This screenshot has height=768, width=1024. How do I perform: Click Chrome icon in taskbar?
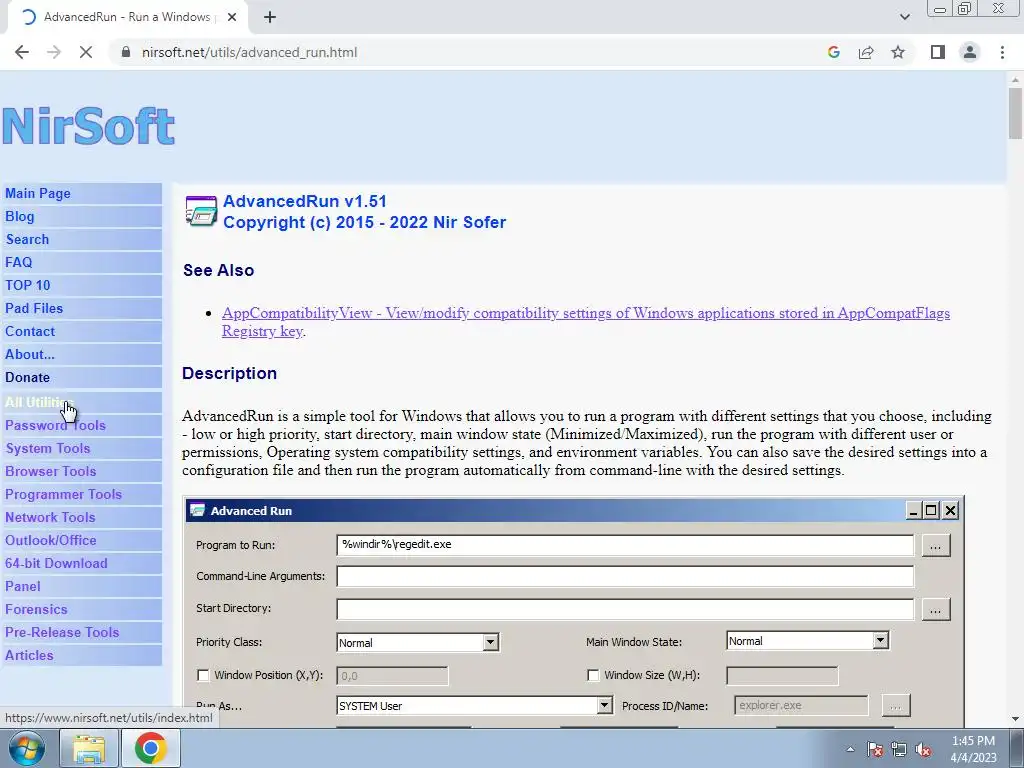151,748
